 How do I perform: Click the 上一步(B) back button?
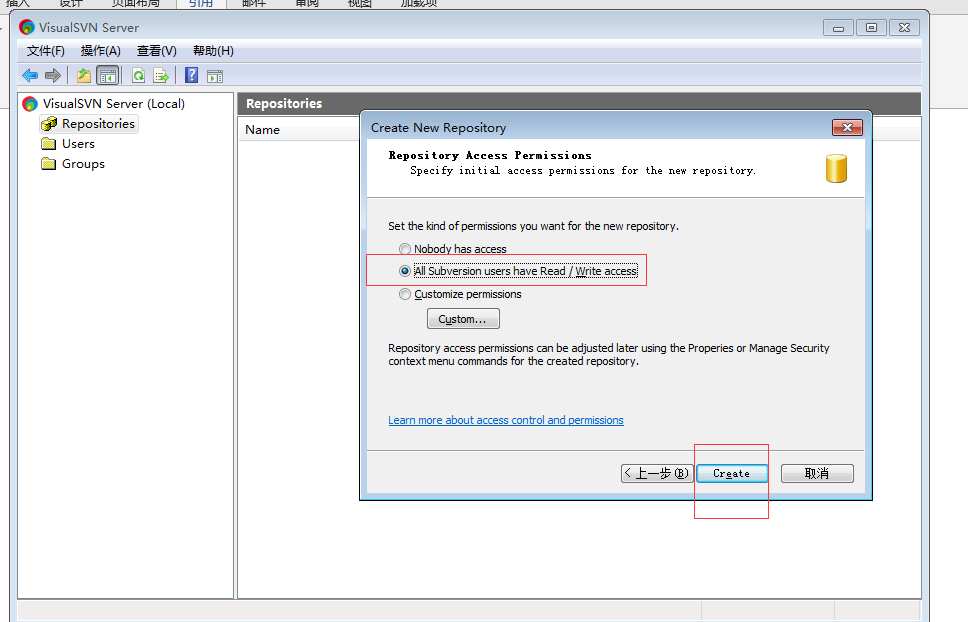click(x=657, y=473)
